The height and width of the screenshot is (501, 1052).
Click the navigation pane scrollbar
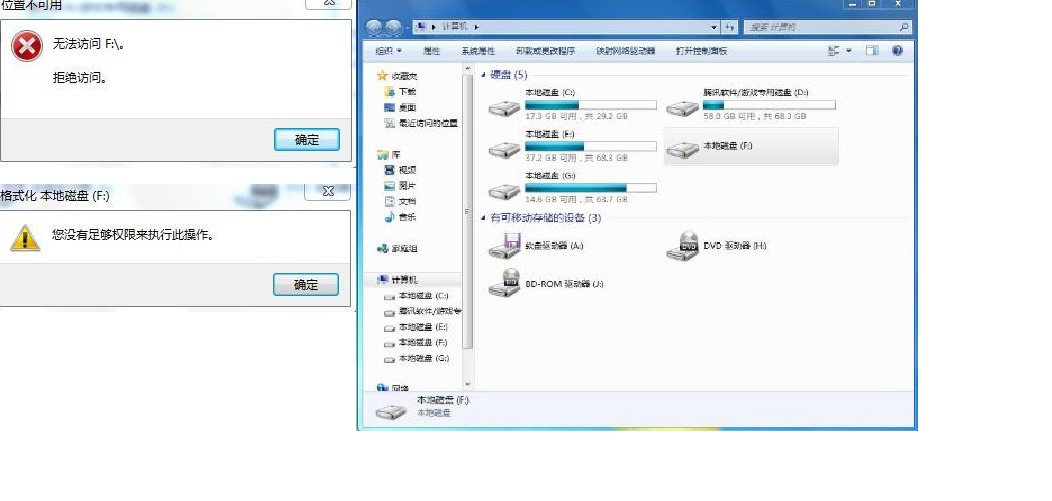click(x=468, y=211)
